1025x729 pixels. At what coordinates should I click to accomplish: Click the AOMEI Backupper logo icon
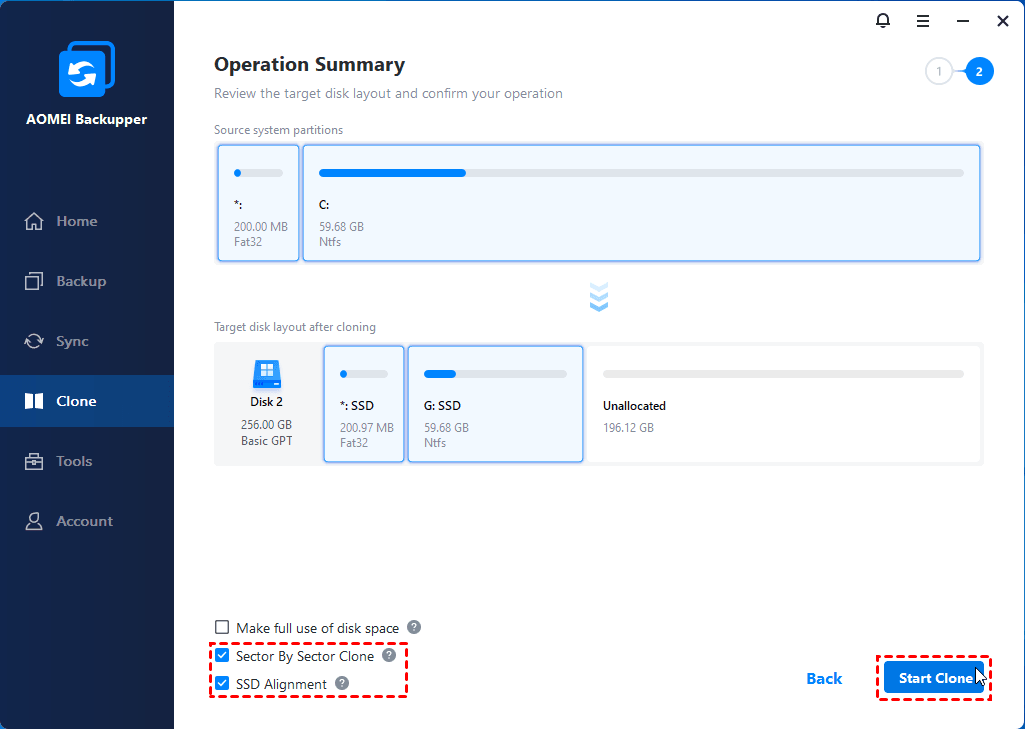(x=87, y=71)
